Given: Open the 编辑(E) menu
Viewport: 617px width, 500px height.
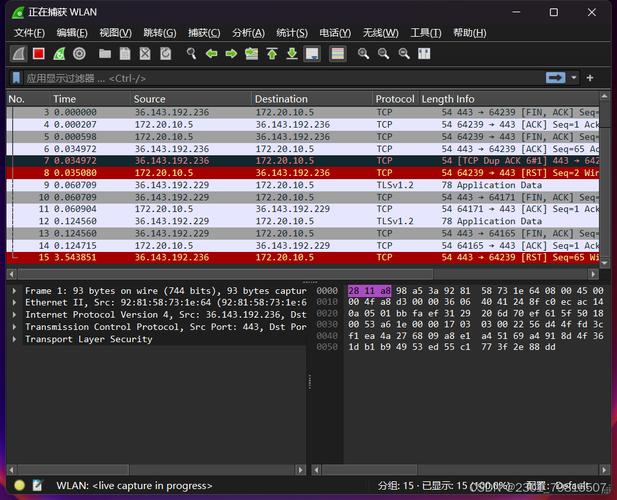Looking at the screenshot, I should [x=72, y=33].
